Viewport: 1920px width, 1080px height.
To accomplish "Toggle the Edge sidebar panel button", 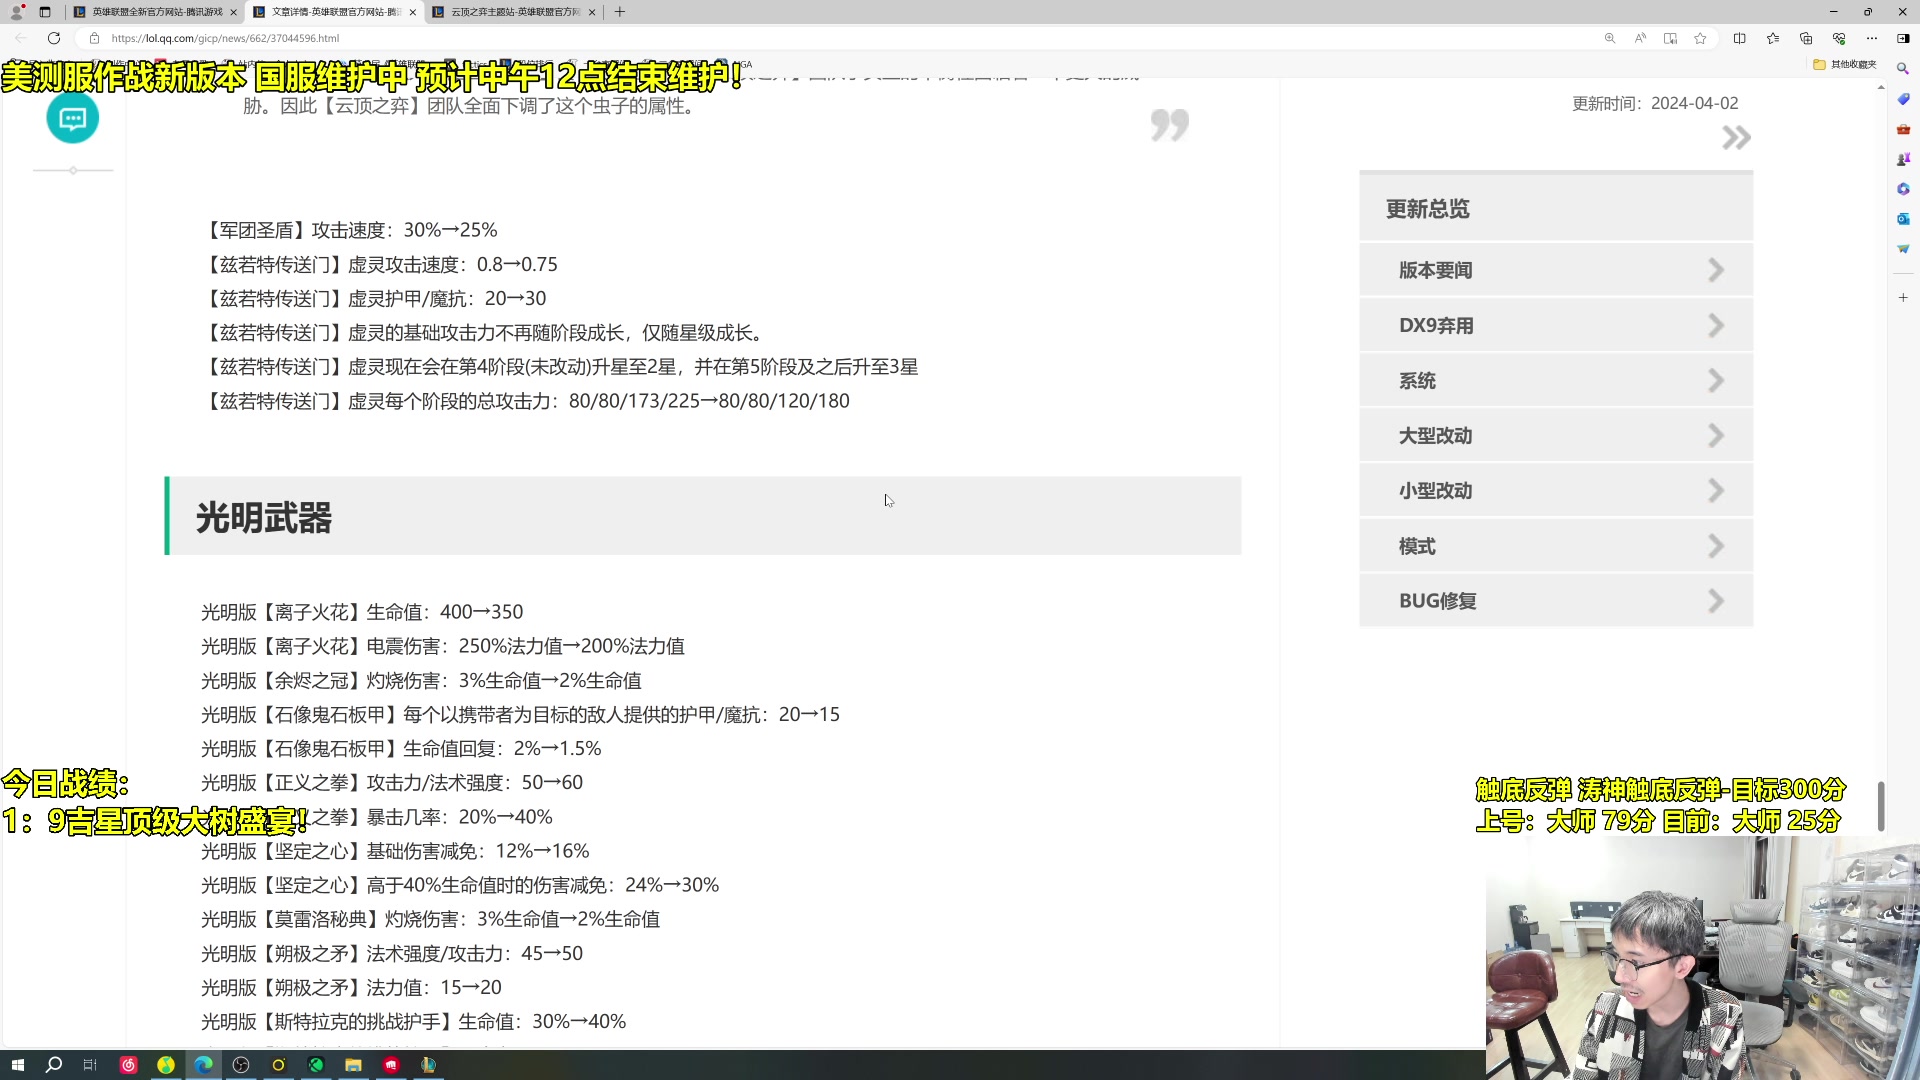I will pyautogui.click(x=1902, y=38).
